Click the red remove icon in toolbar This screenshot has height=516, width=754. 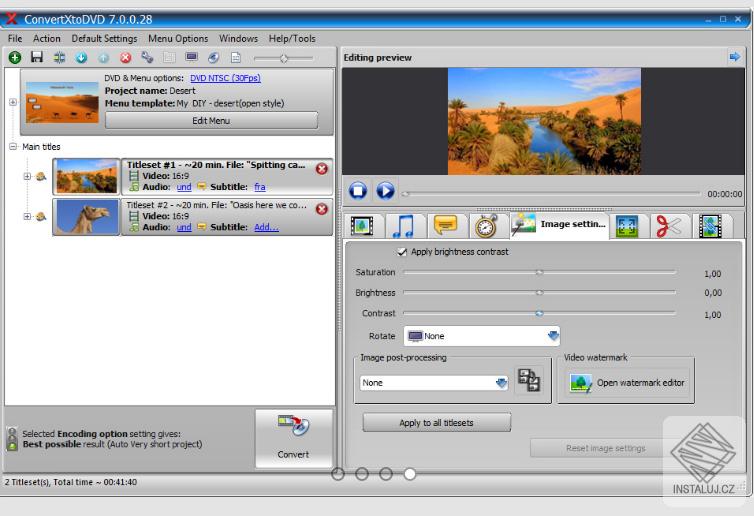[x=126, y=58]
